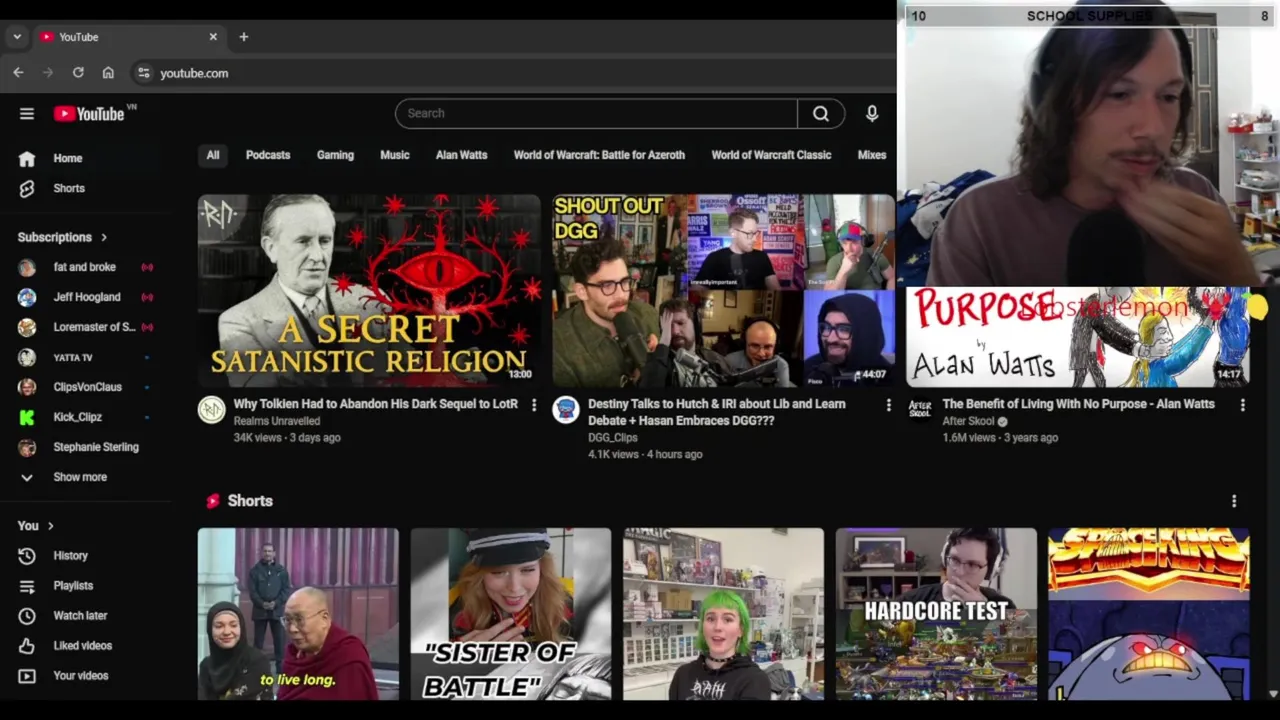Screen dimensions: 1280x720
Task: Click the browser home icon
Action: click(108, 73)
